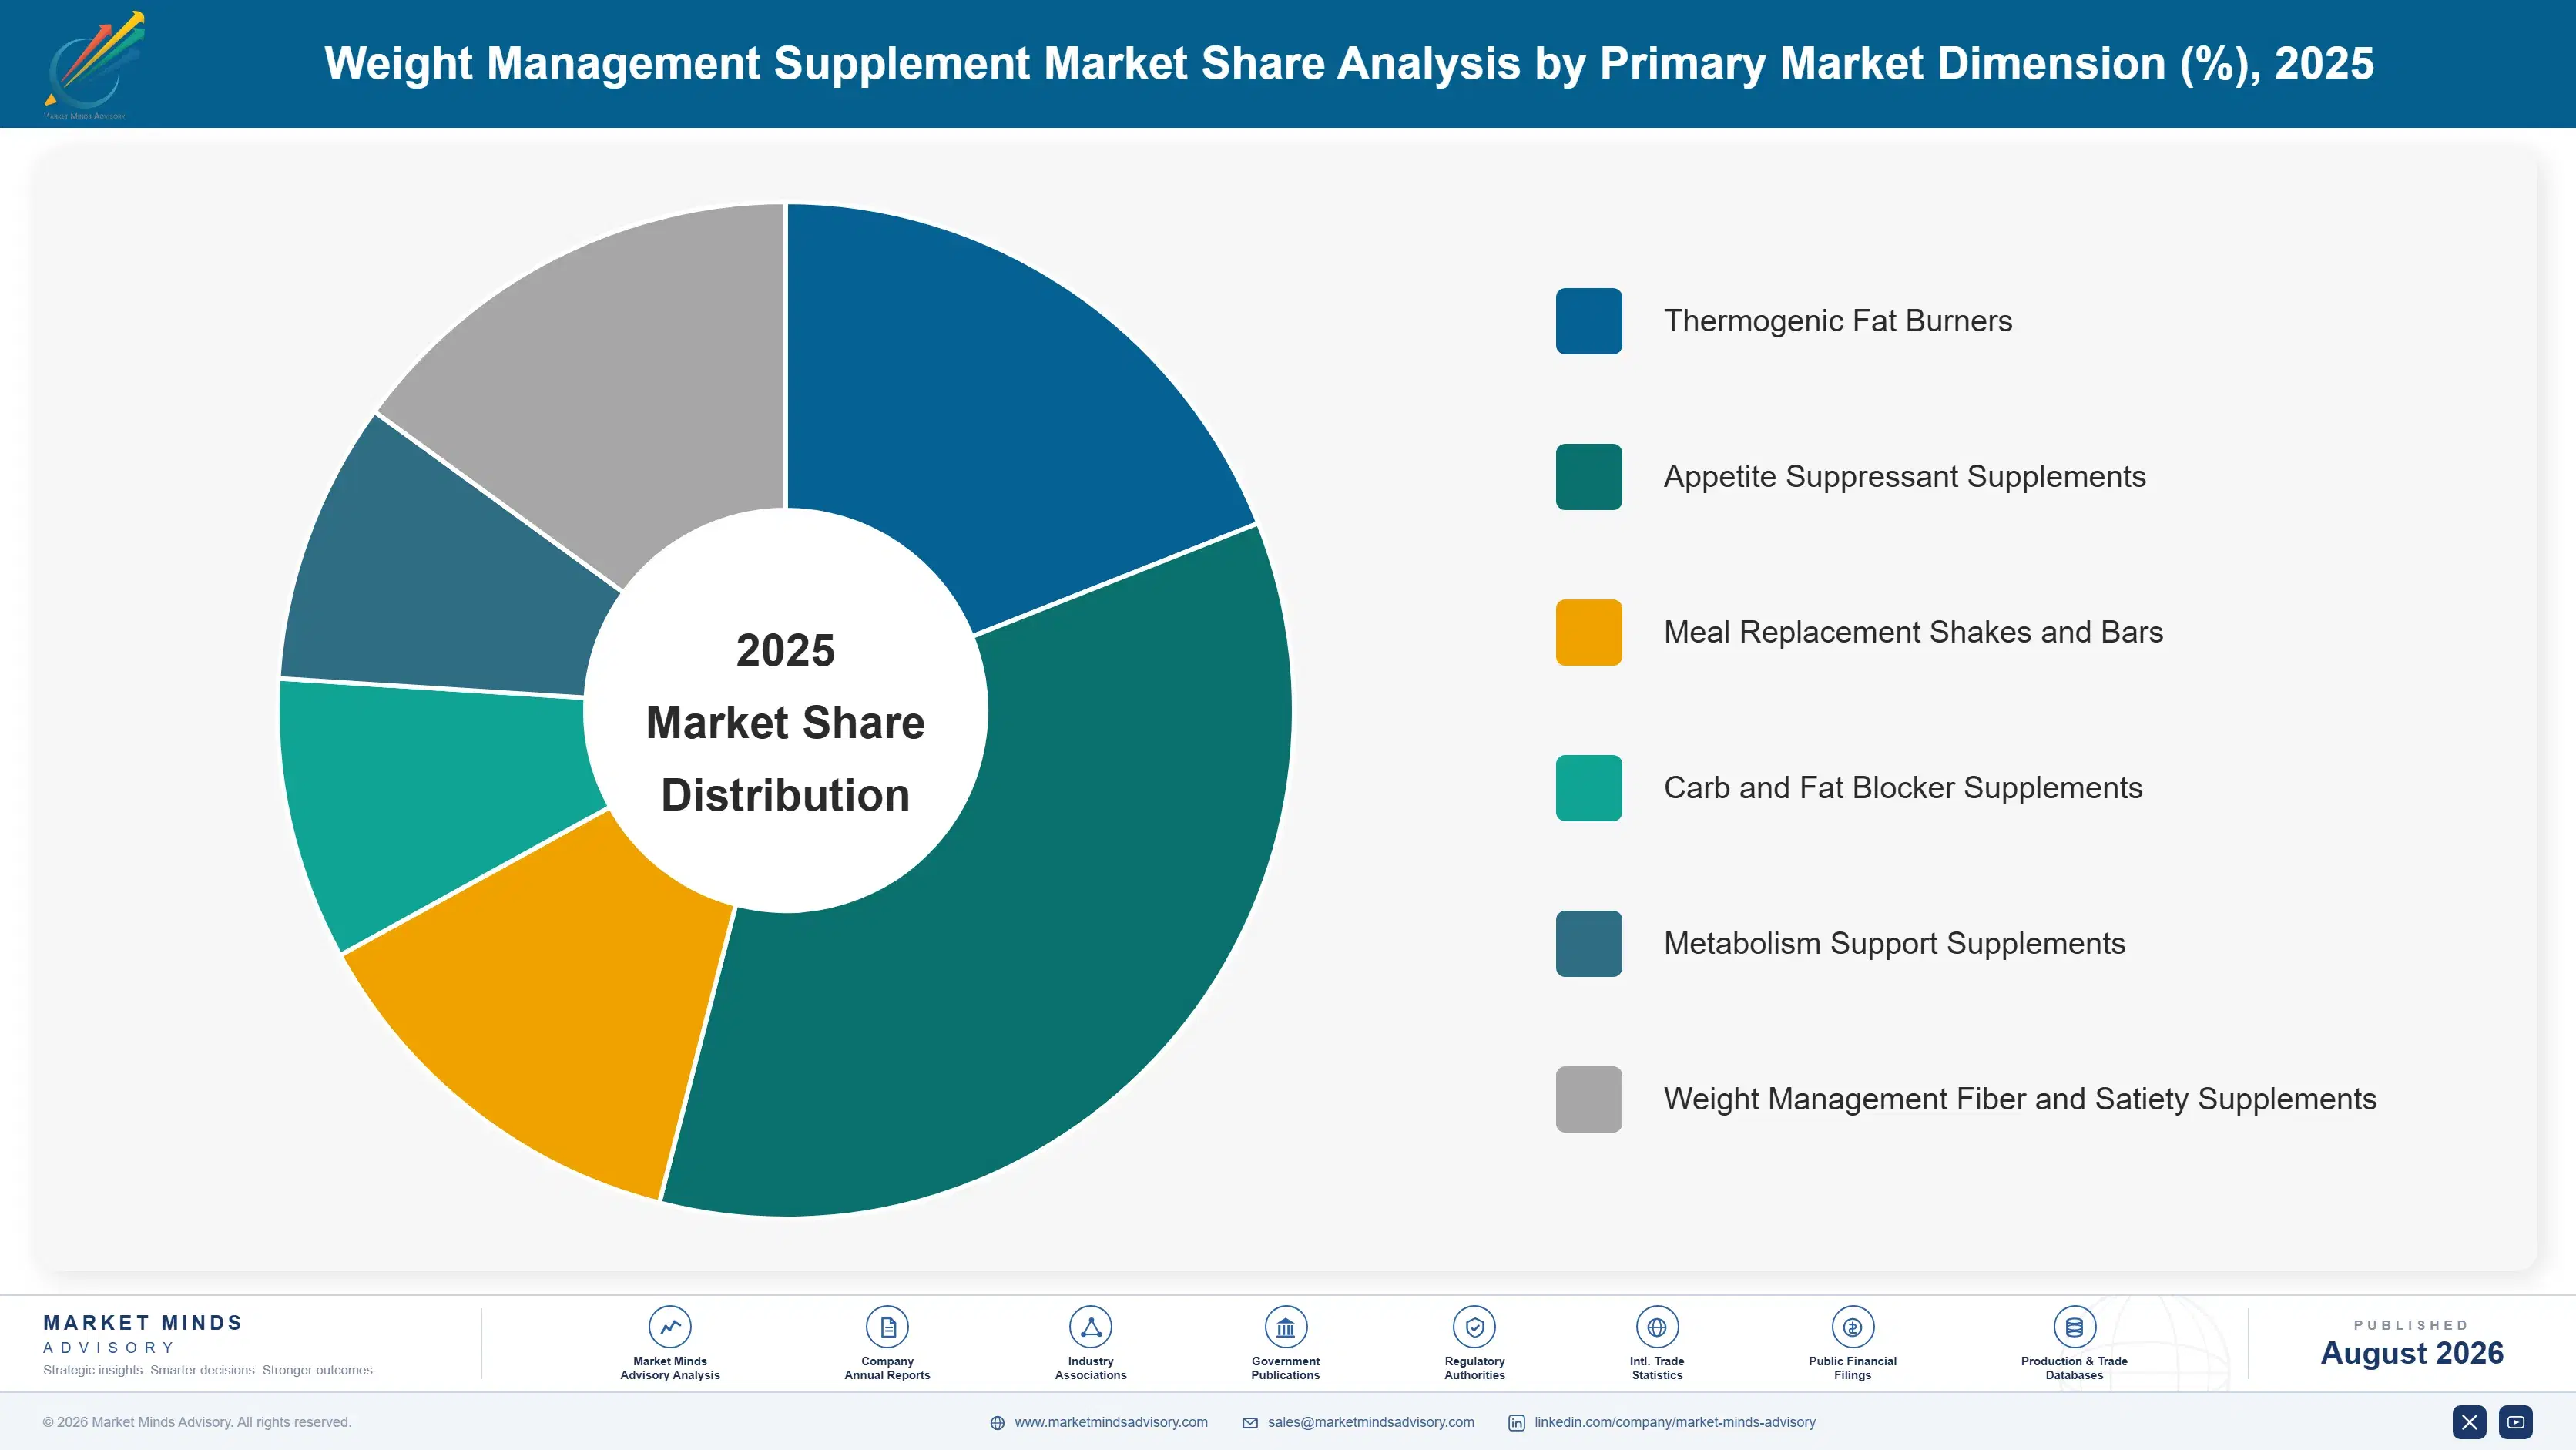The width and height of the screenshot is (2576, 1450).
Task: Click the copyright notice text
Action: 197,1422
